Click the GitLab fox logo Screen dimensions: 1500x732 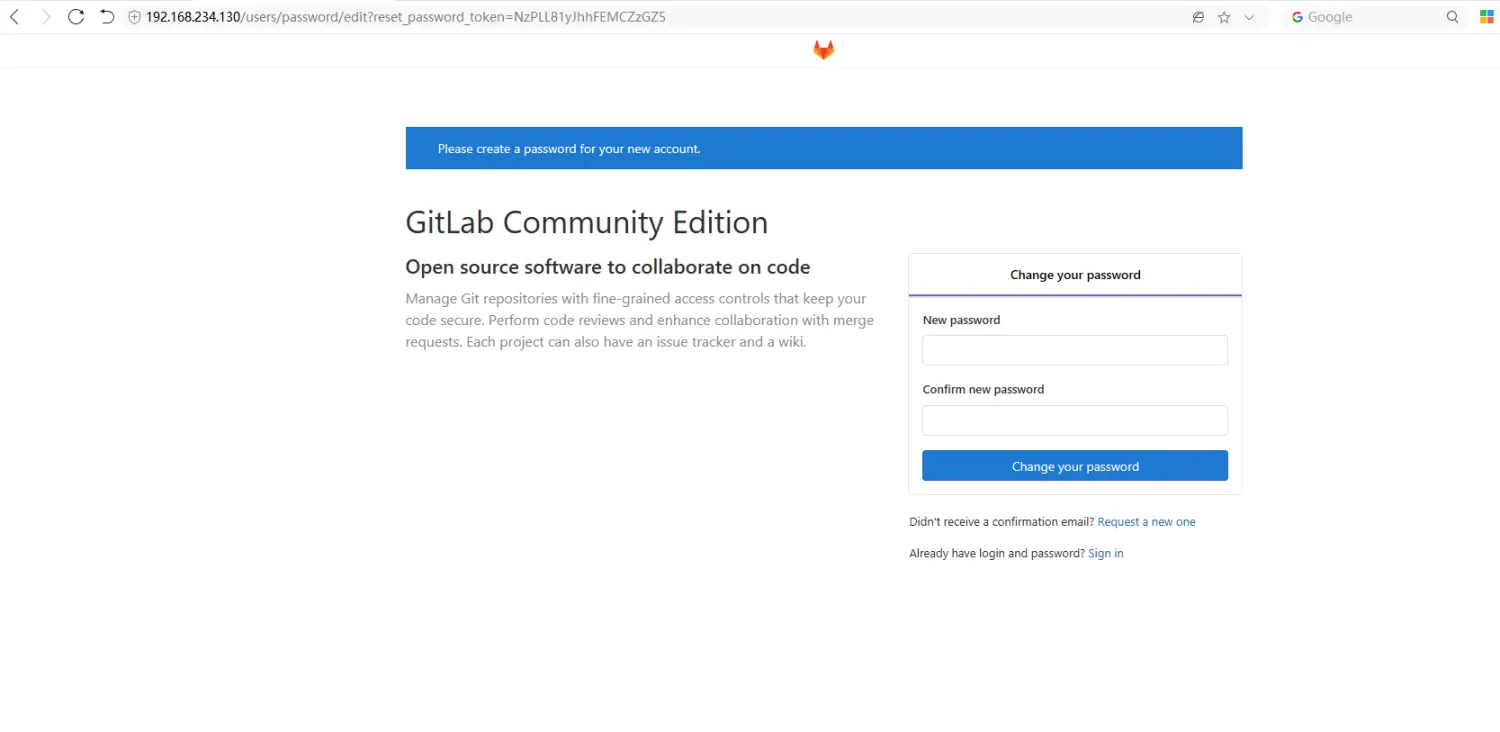click(x=823, y=49)
